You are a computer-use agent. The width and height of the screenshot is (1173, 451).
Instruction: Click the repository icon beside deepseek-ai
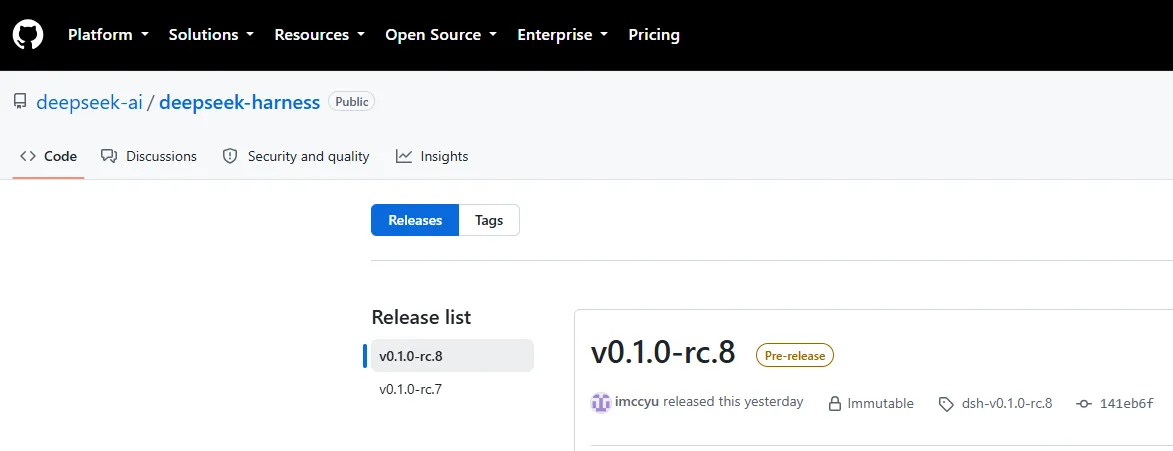pyautogui.click(x=20, y=102)
